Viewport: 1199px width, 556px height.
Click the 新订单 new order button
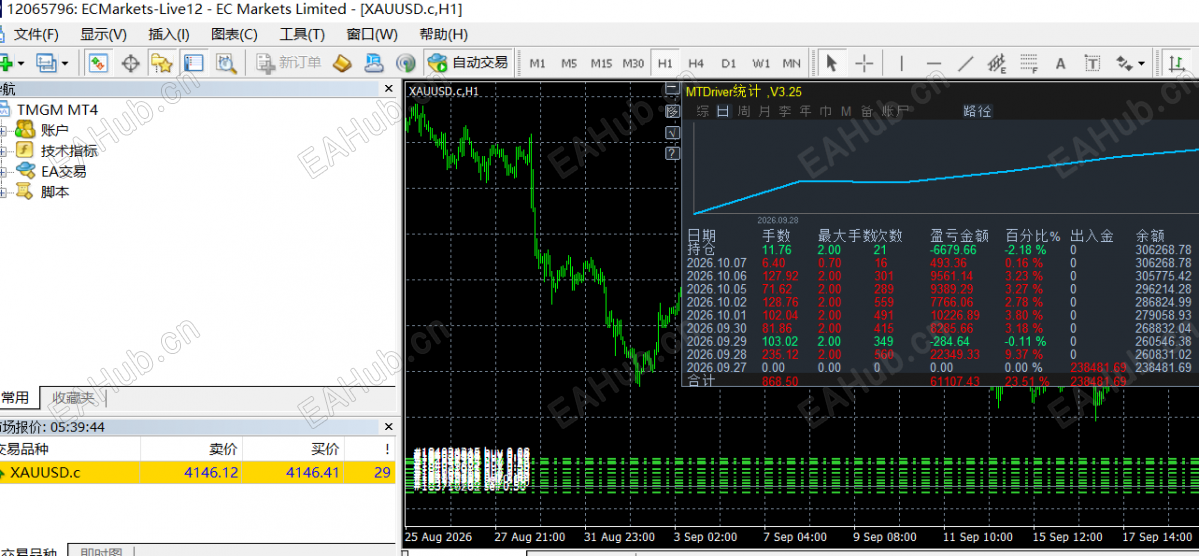click(x=288, y=63)
